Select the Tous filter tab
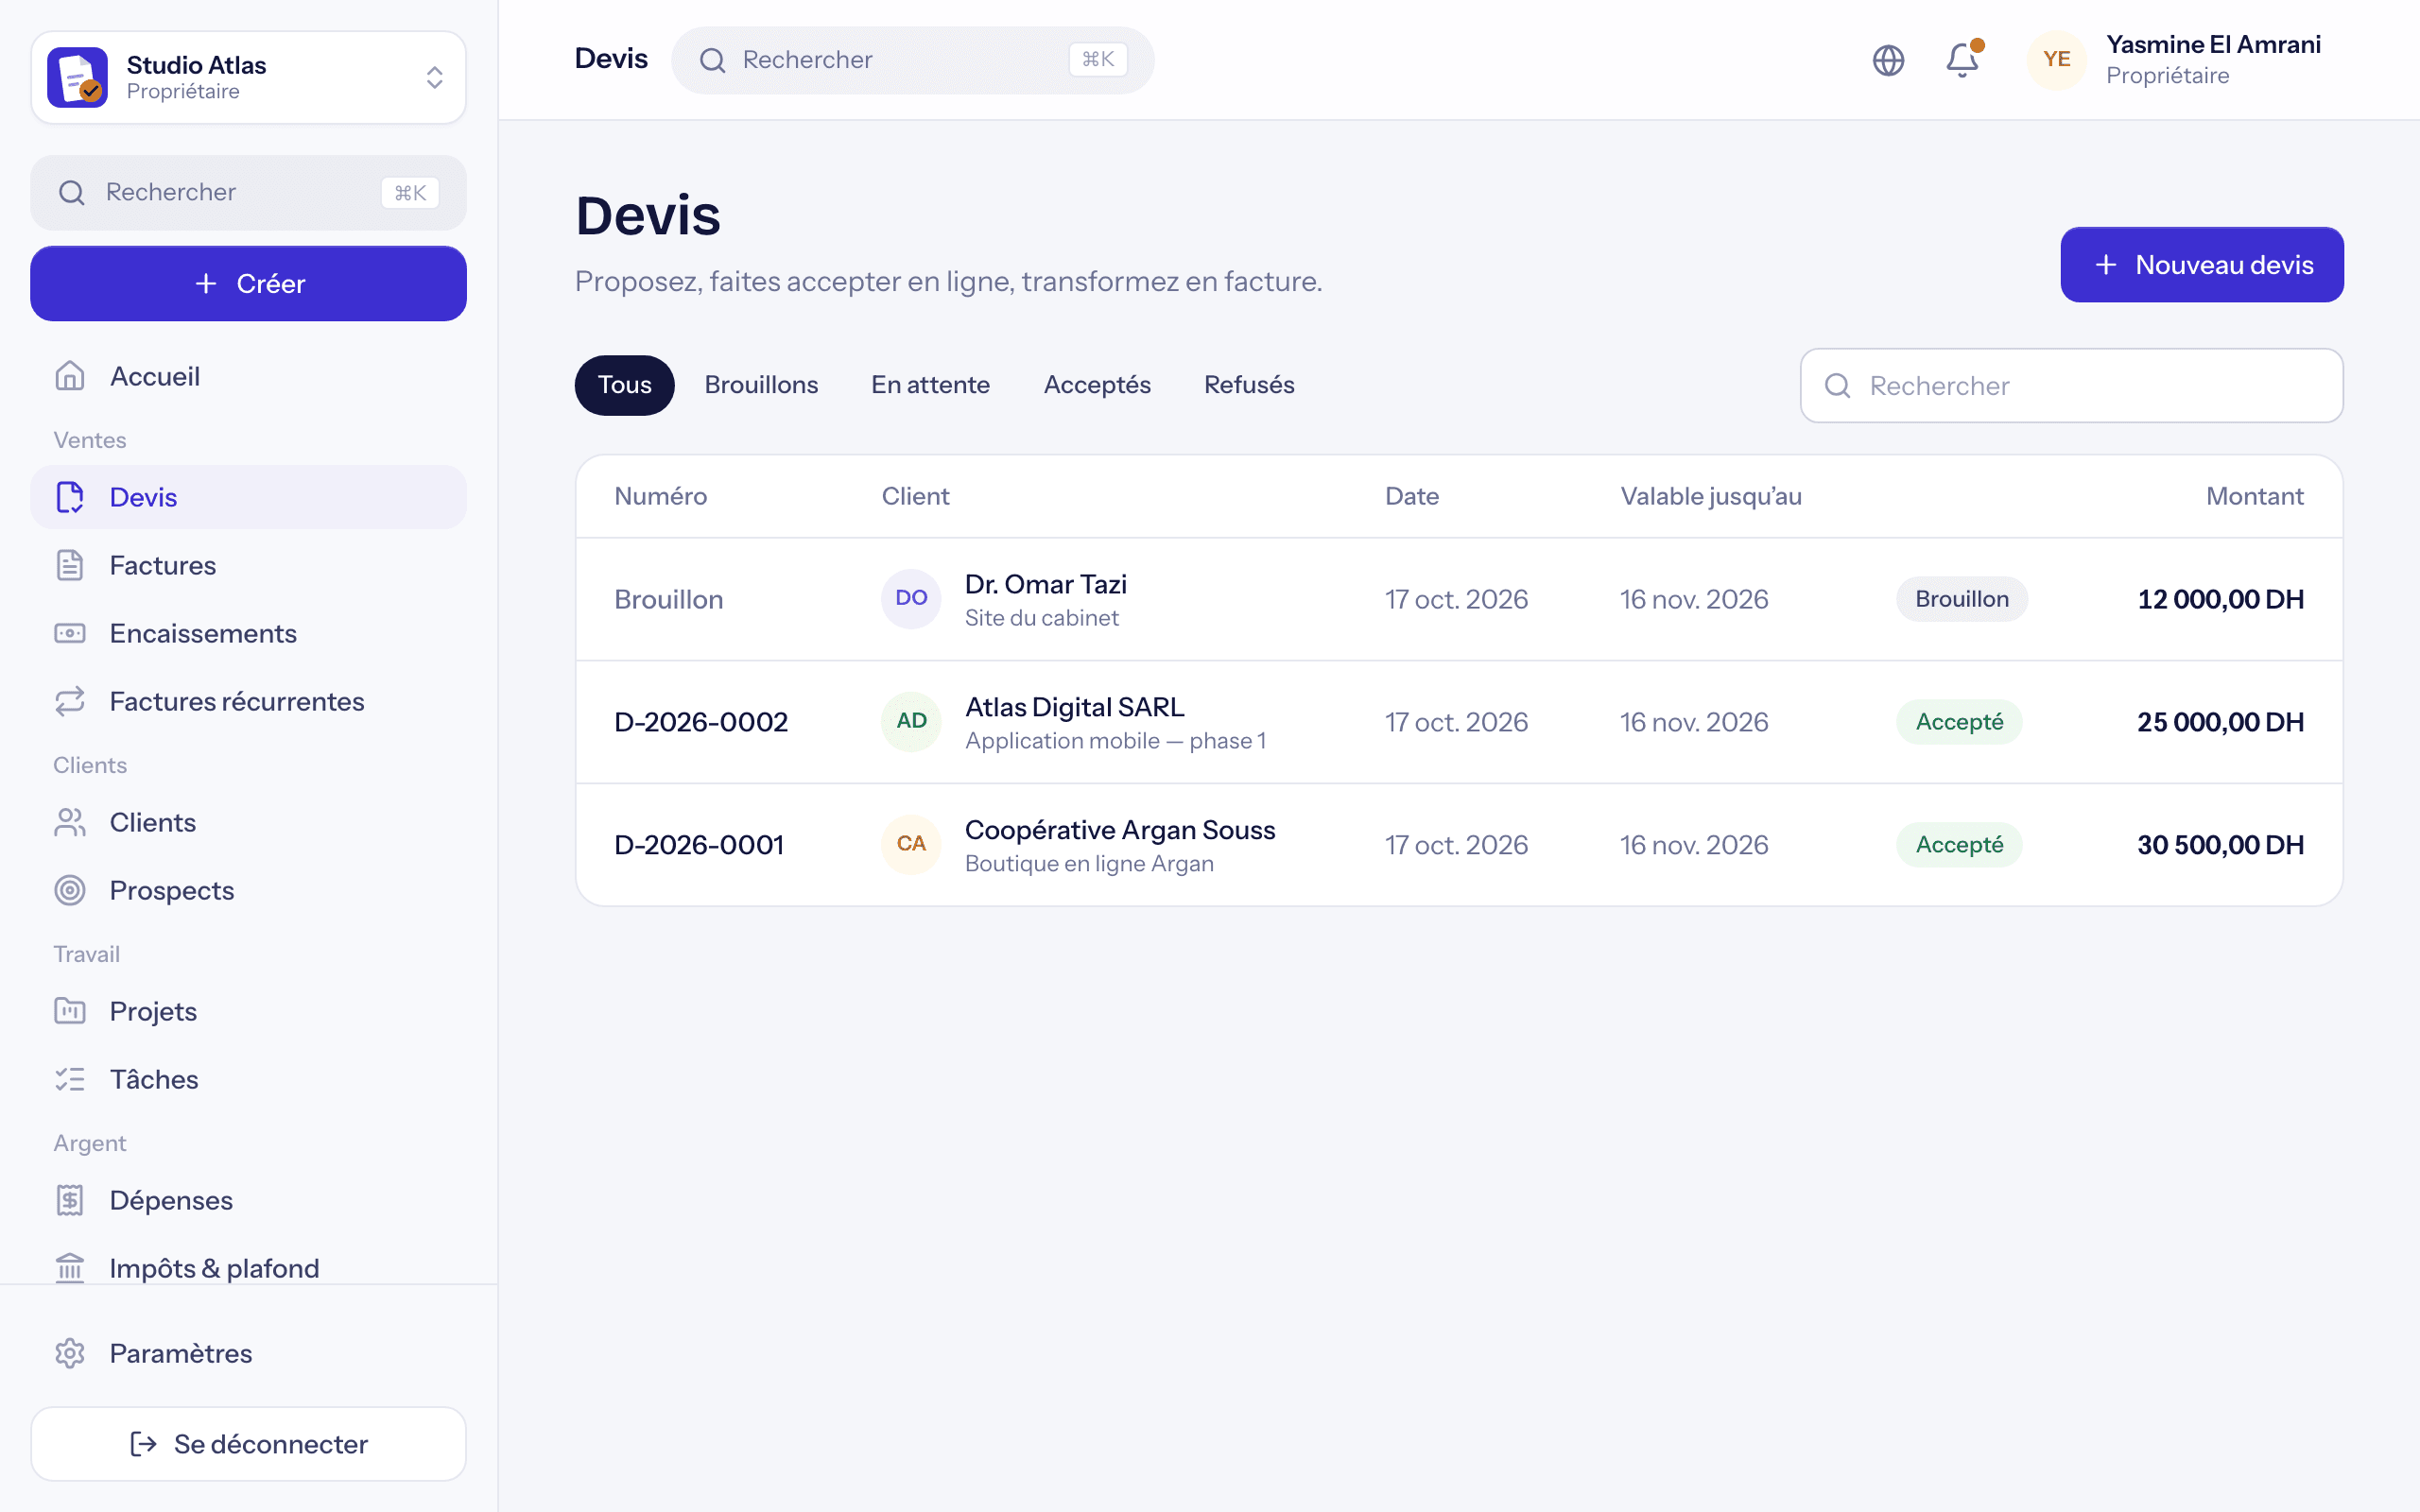Image resolution: width=2420 pixels, height=1512 pixels. (x=624, y=385)
